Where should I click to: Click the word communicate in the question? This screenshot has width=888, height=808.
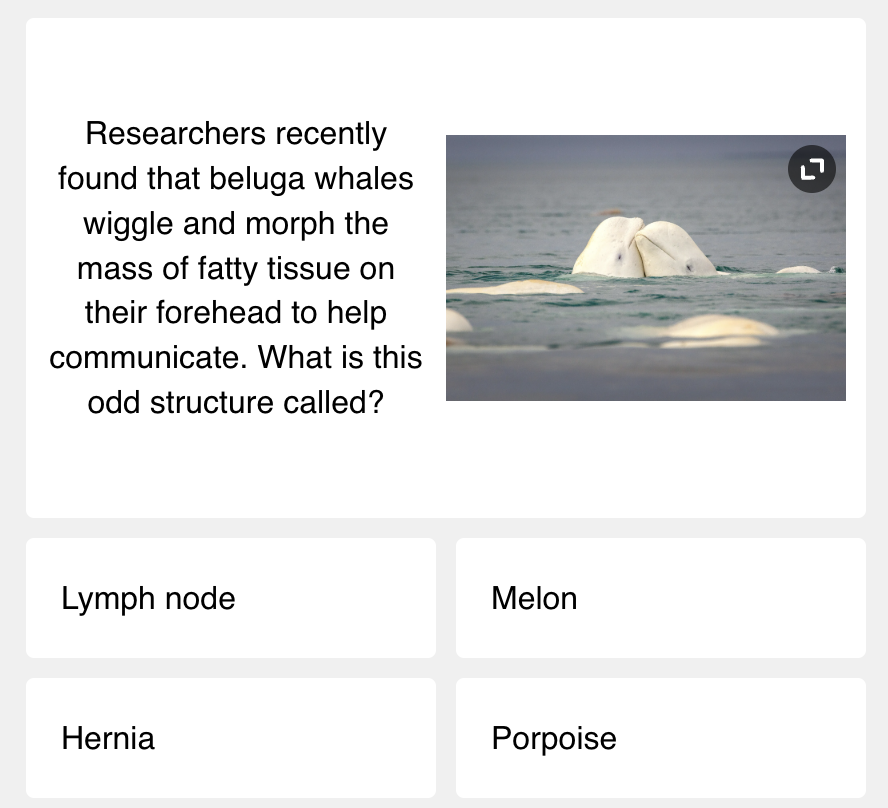(151, 357)
